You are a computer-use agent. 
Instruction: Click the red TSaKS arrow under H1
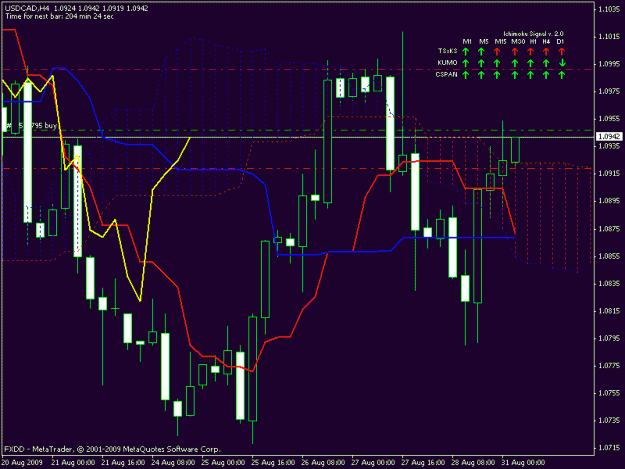[x=530, y=51]
